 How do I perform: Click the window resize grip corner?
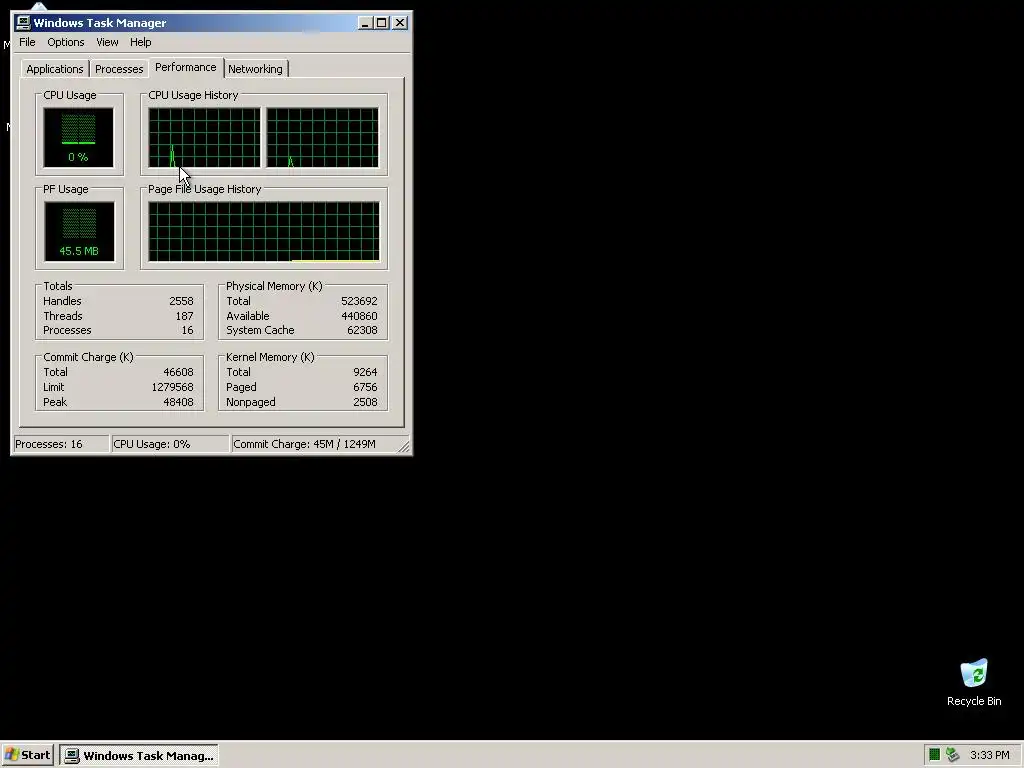pyautogui.click(x=404, y=446)
